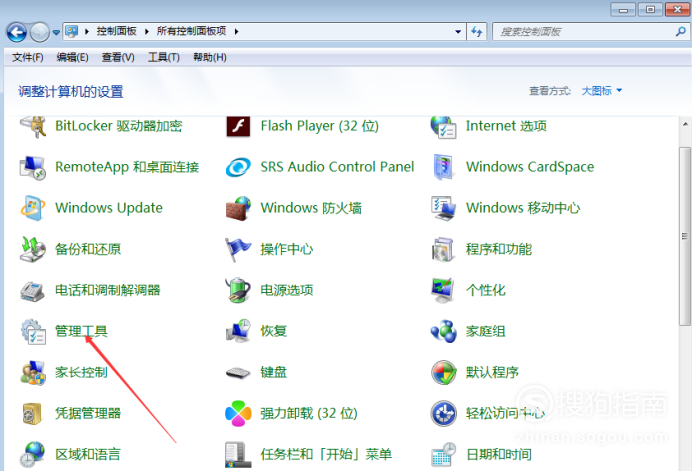This screenshot has width=692, height=471.
Task: Minimize the Control Panel window
Action: point(623,9)
